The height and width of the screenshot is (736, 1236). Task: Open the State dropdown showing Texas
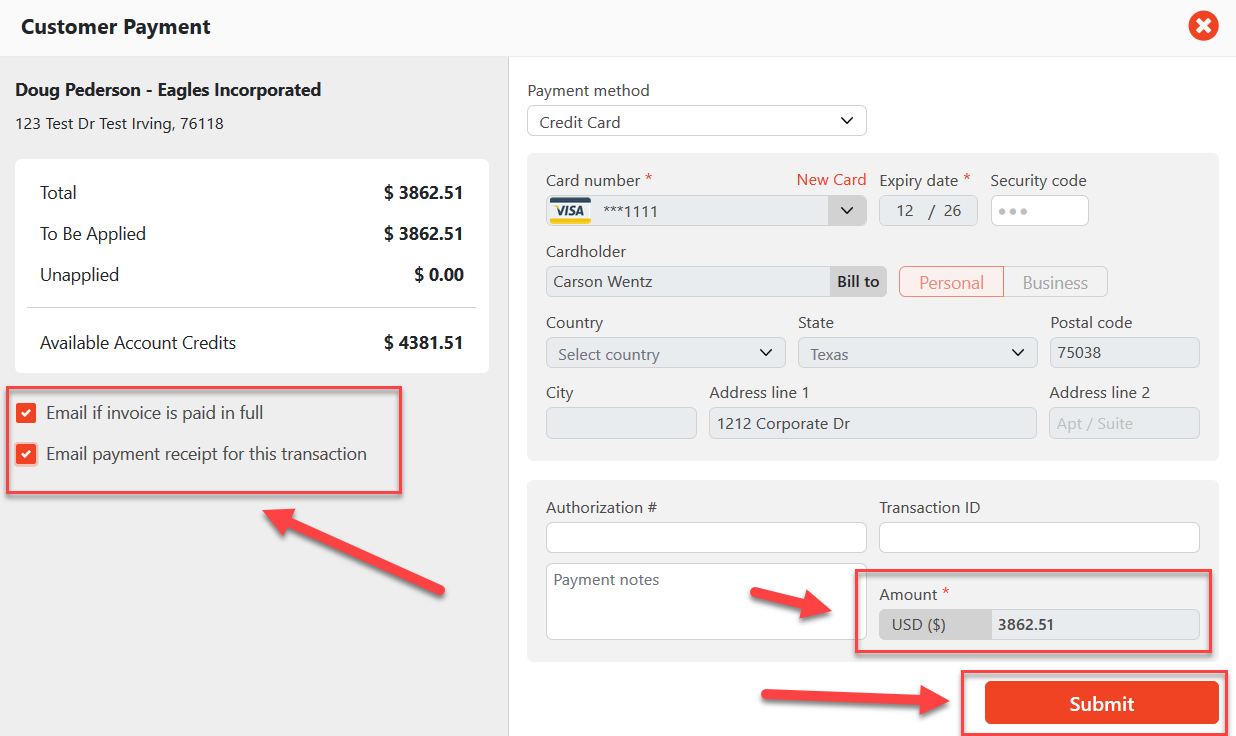[916, 352]
